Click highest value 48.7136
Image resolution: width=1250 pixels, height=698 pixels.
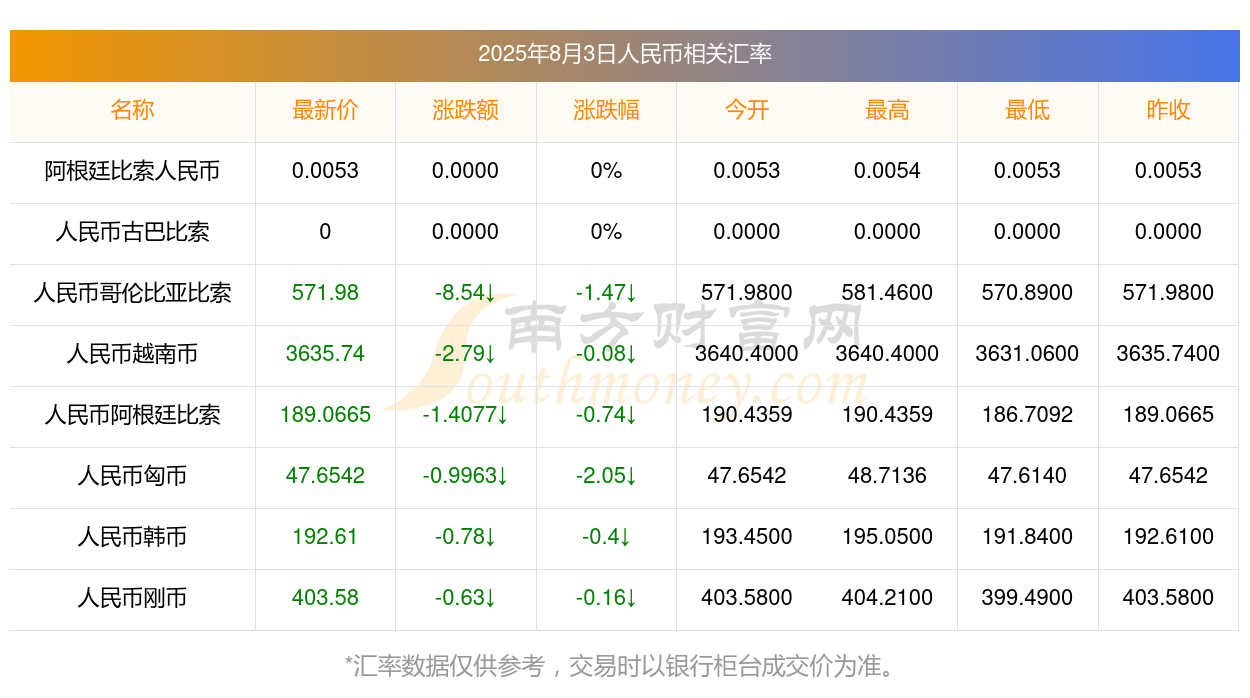(x=887, y=476)
